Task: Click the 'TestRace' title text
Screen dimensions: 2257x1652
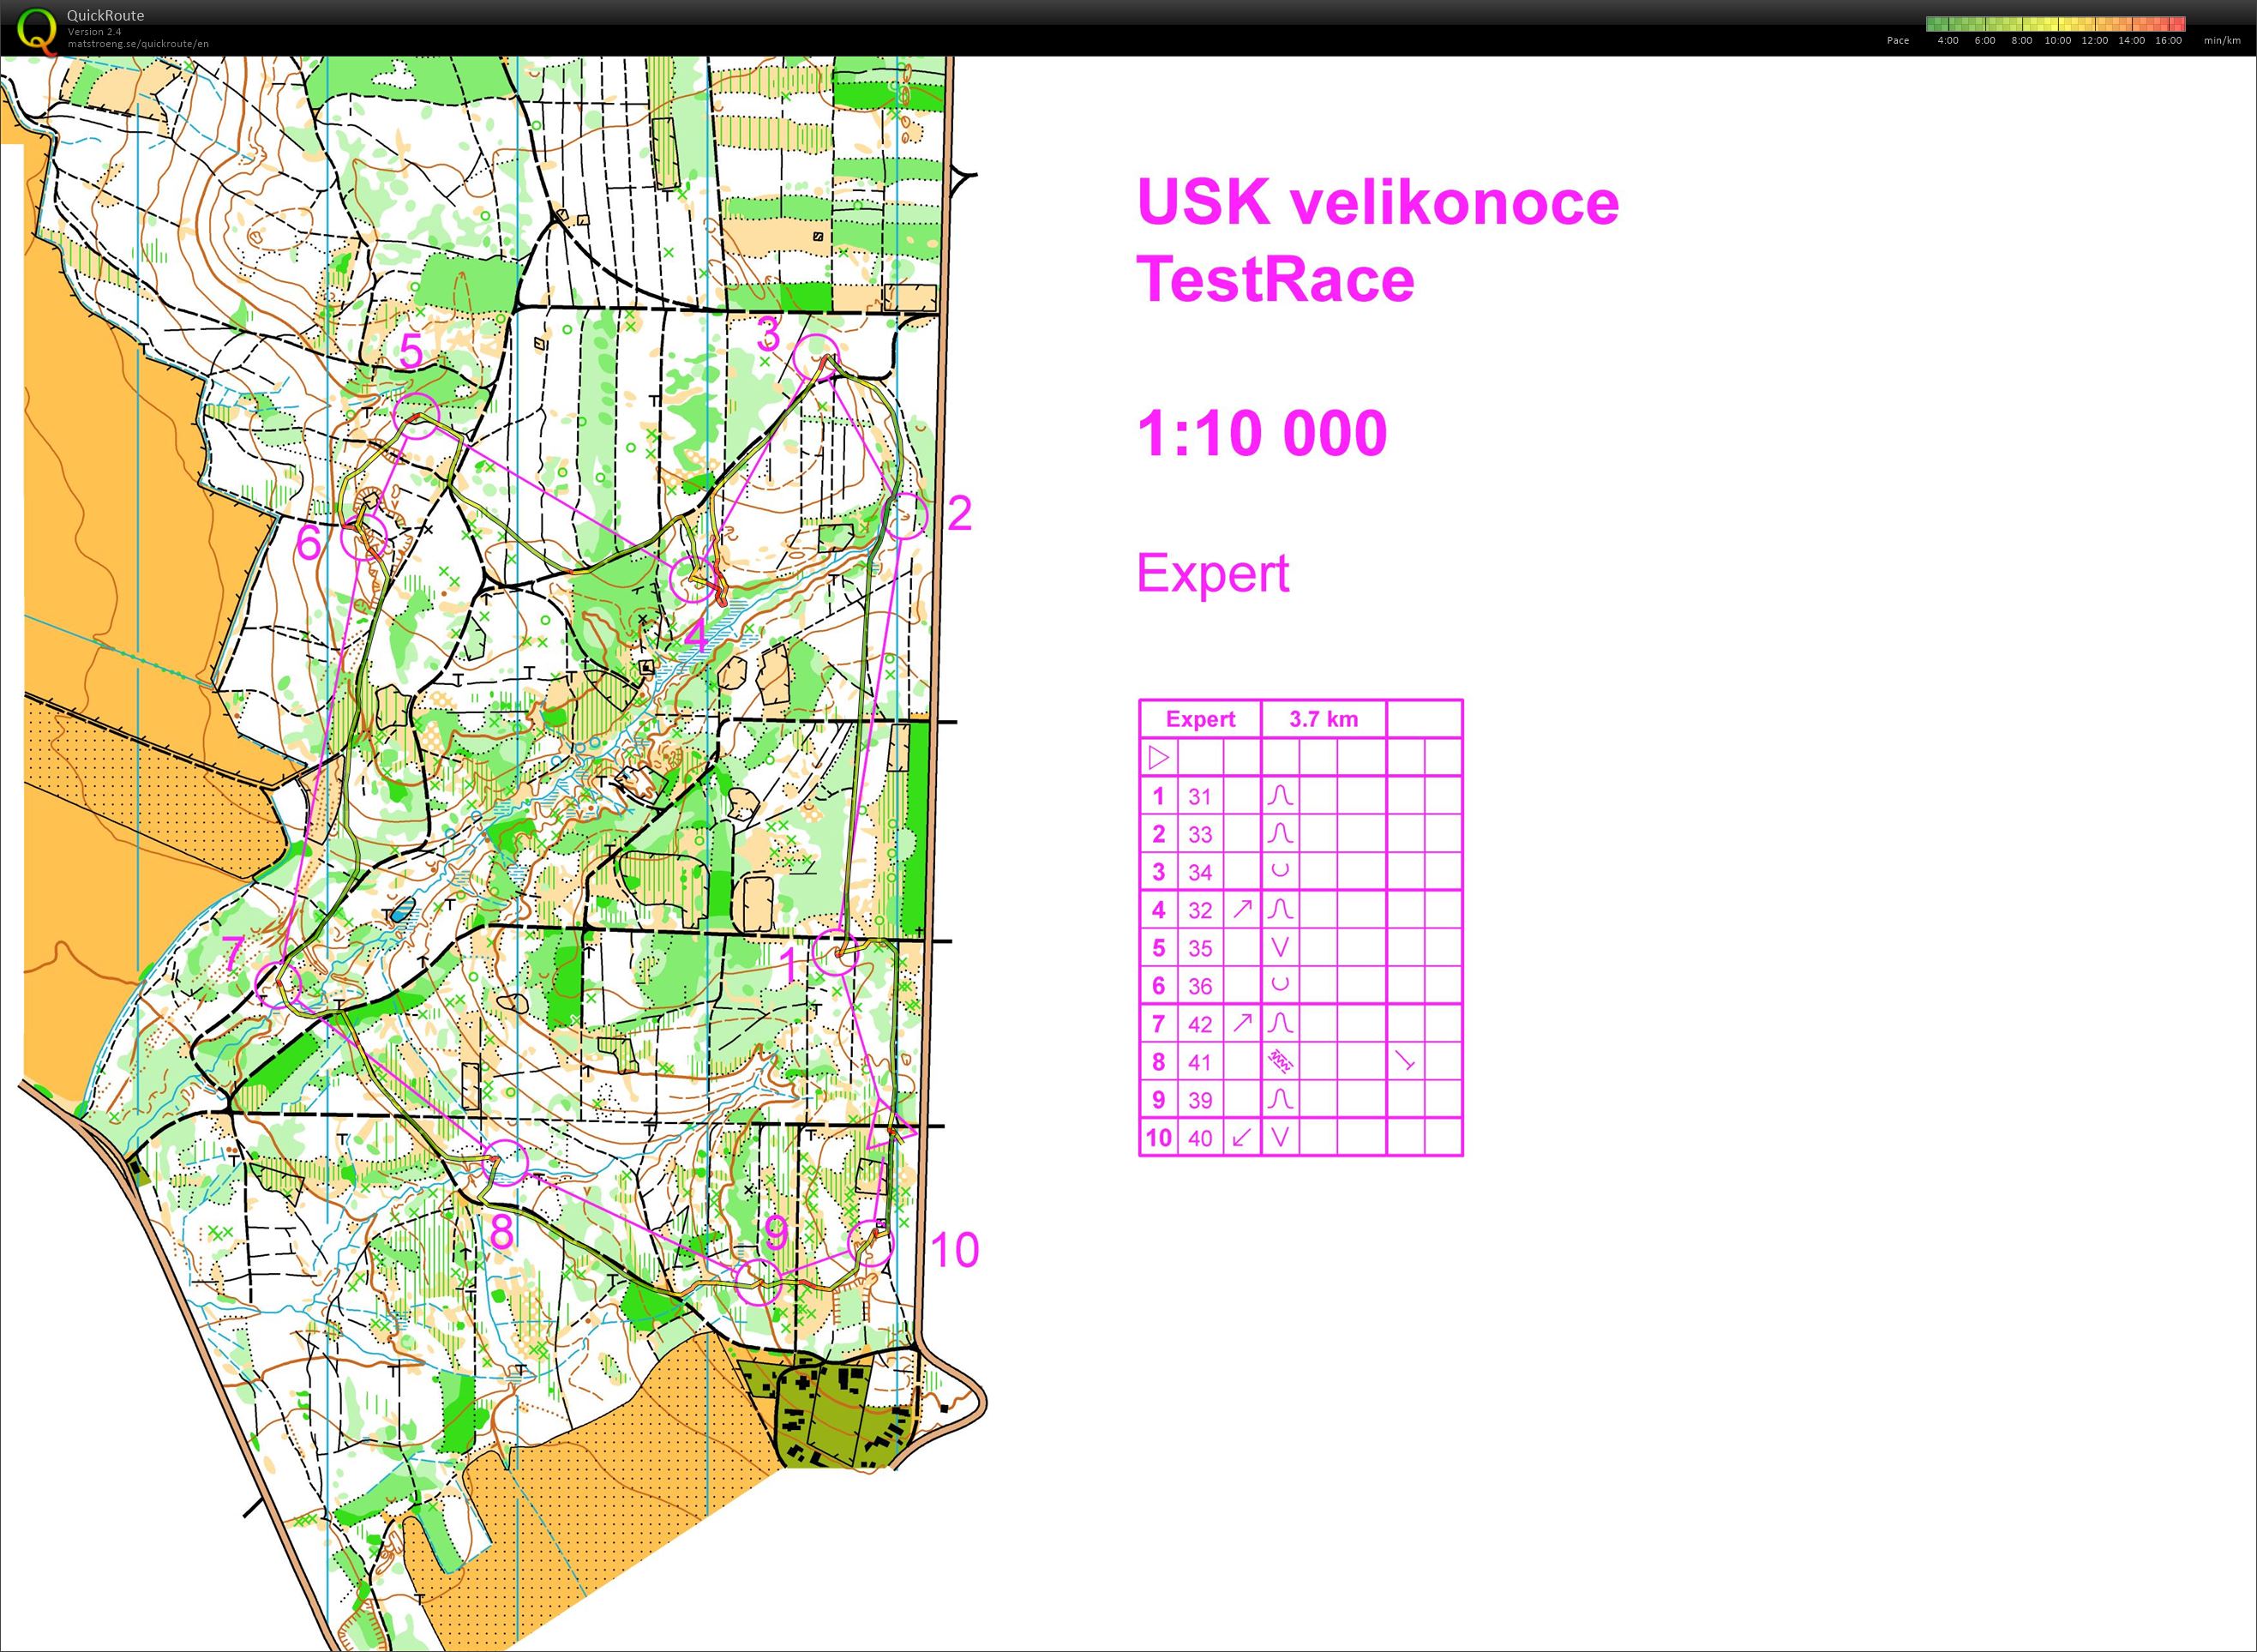Action: [x=1275, y=279]
